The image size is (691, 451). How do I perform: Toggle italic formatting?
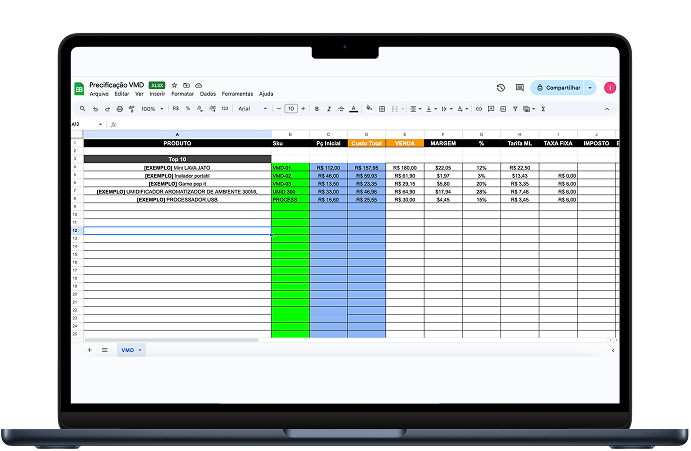[328, 108]
